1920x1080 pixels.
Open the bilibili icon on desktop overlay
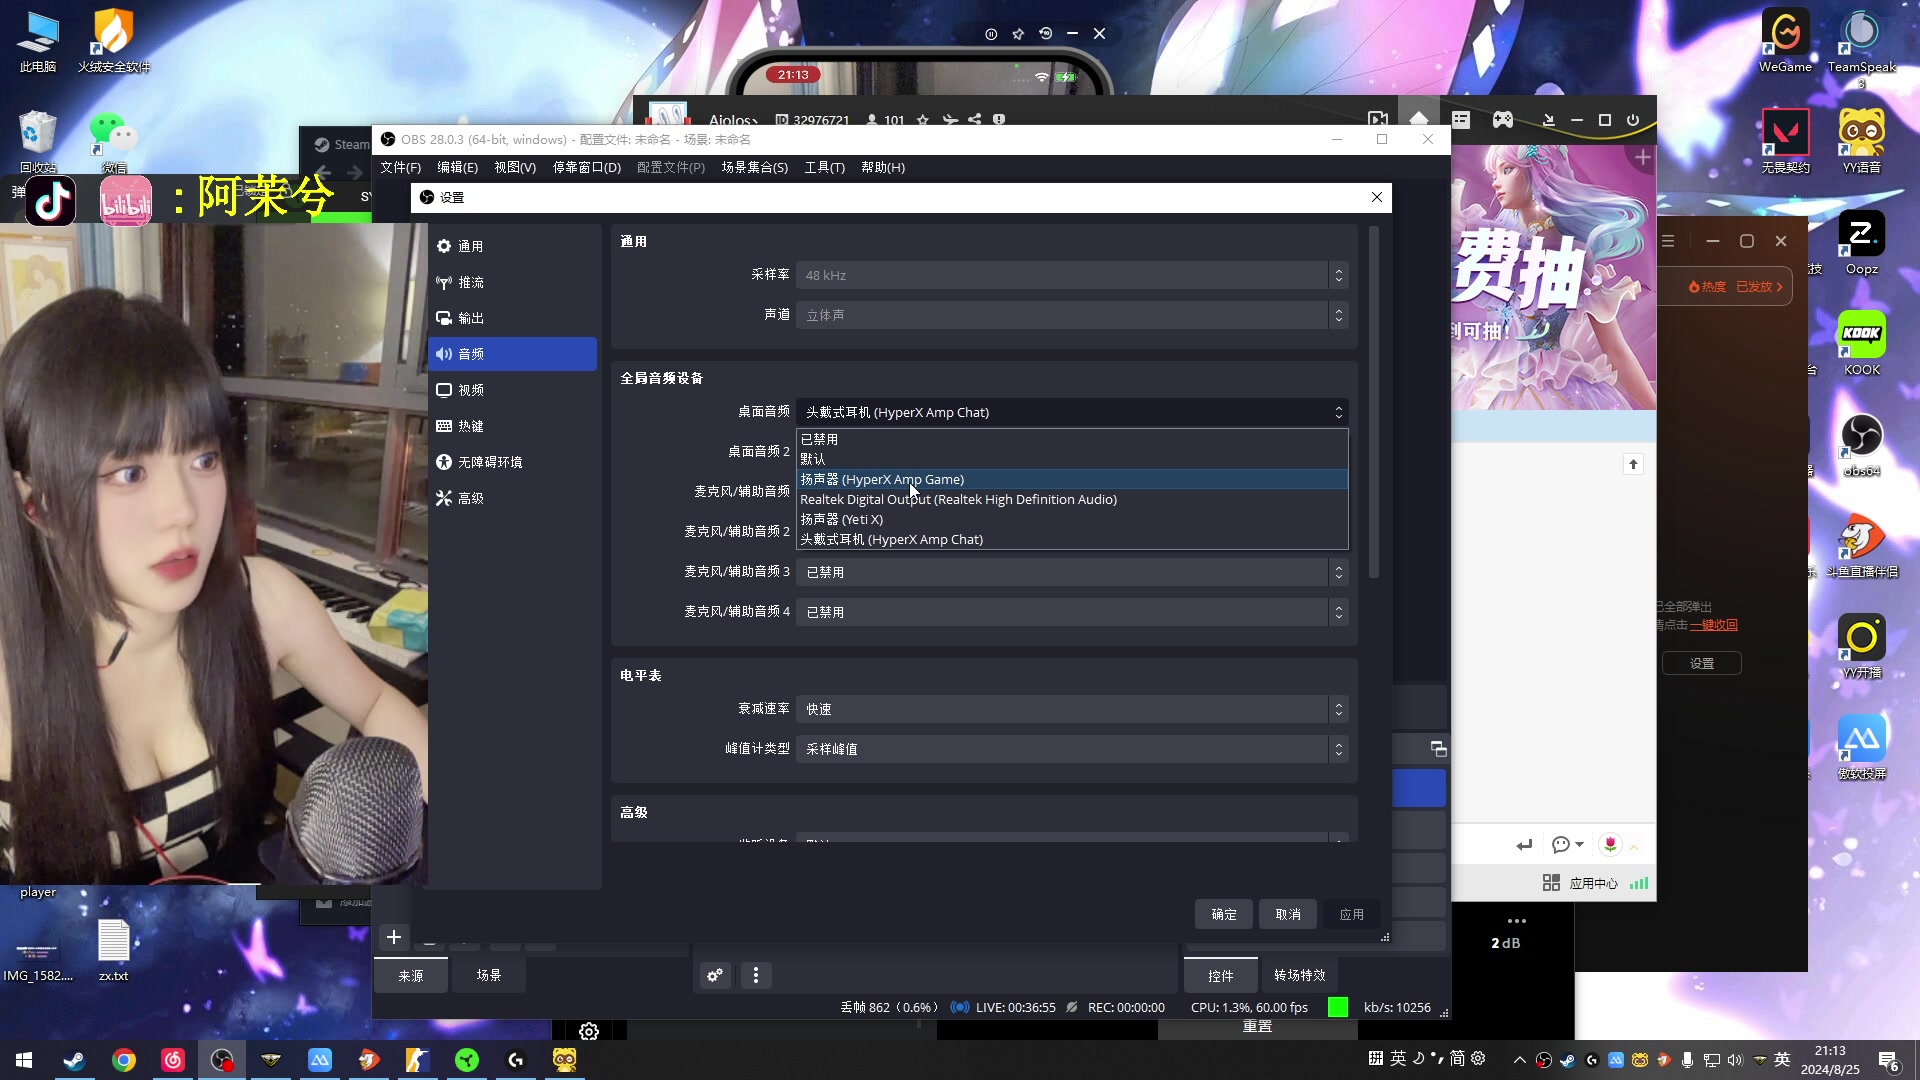(x=126, y=201)
